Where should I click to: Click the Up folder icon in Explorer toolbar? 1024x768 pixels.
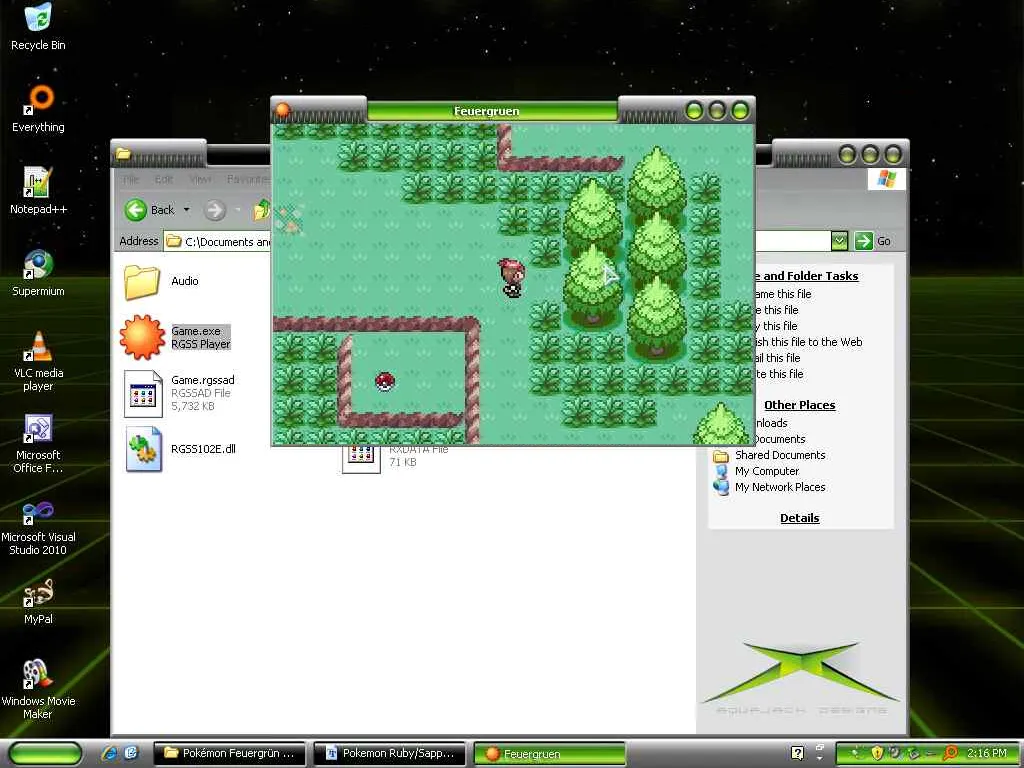coord(262,210)
